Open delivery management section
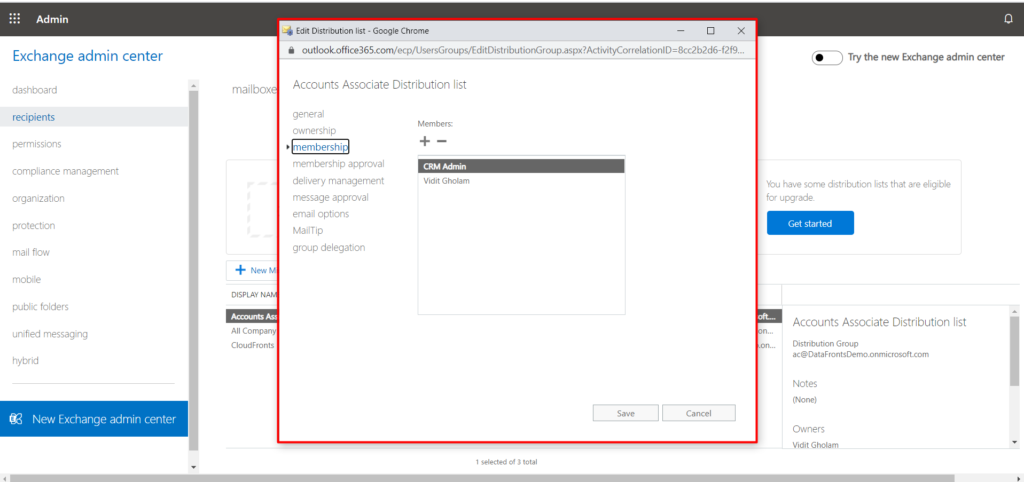Screen dimensions: 1024x482 338,180
